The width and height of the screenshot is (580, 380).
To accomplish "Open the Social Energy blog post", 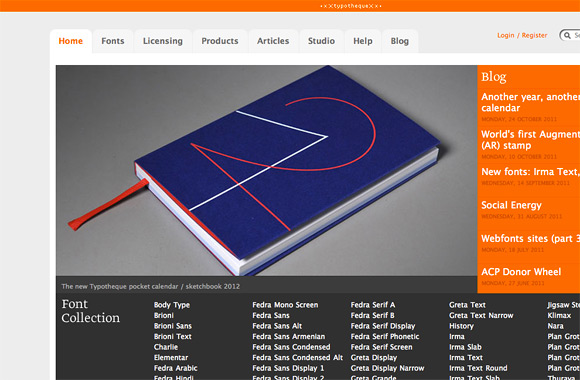I will 511,205.
